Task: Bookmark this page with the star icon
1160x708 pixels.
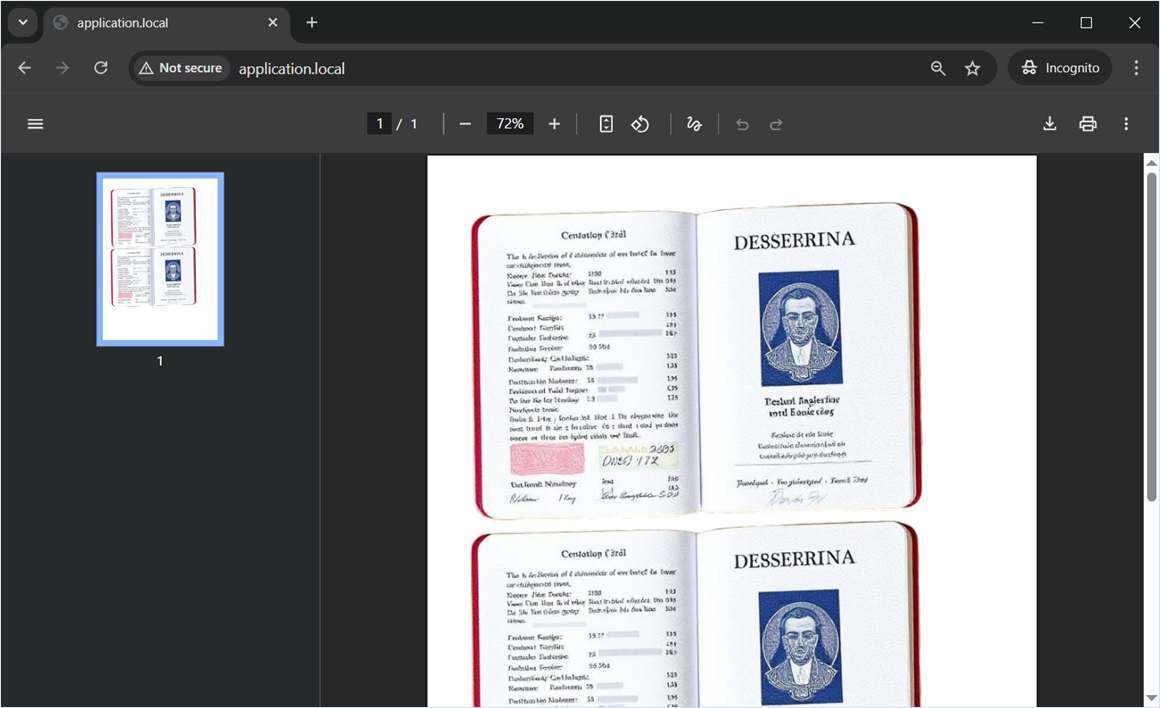Action: click(x=972, y=68)
